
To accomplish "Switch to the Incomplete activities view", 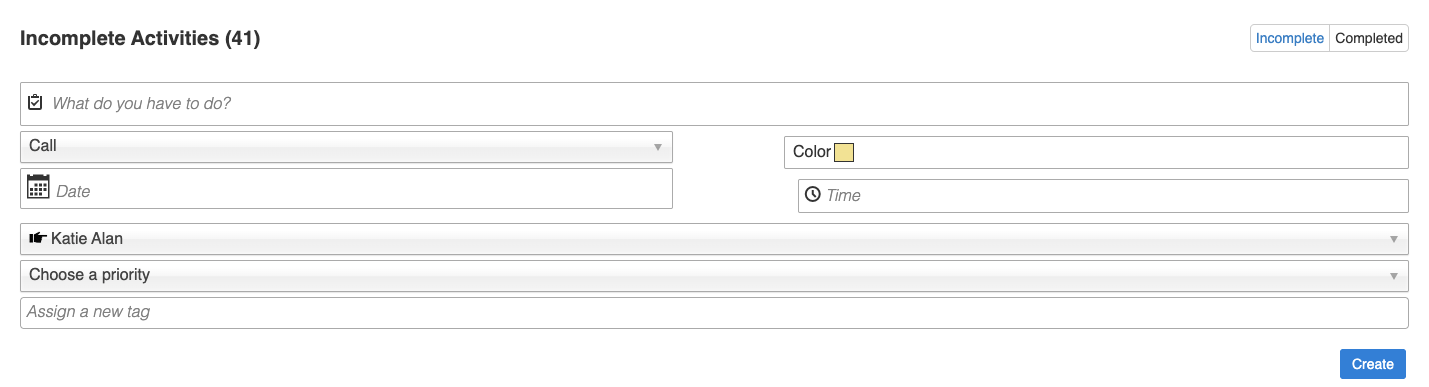I will pos(1290,38).
